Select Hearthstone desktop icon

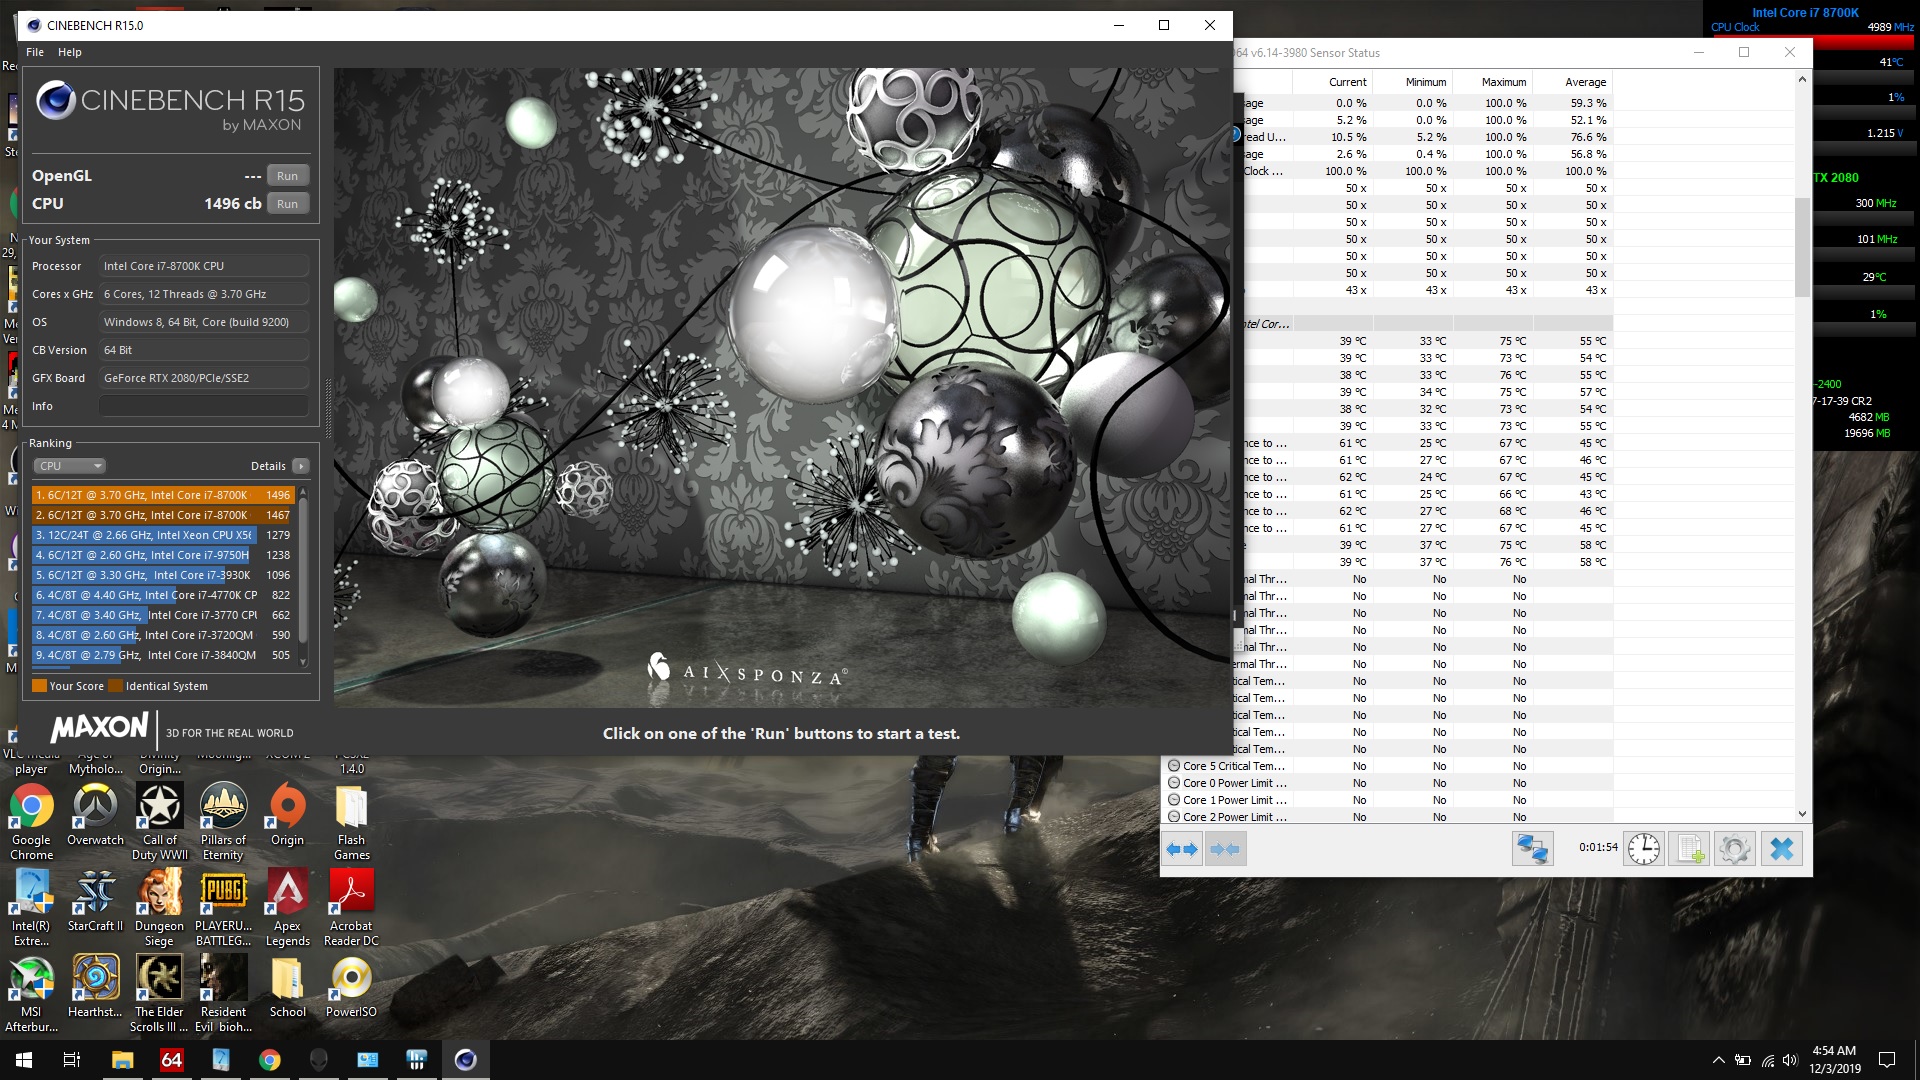(96, 987)
